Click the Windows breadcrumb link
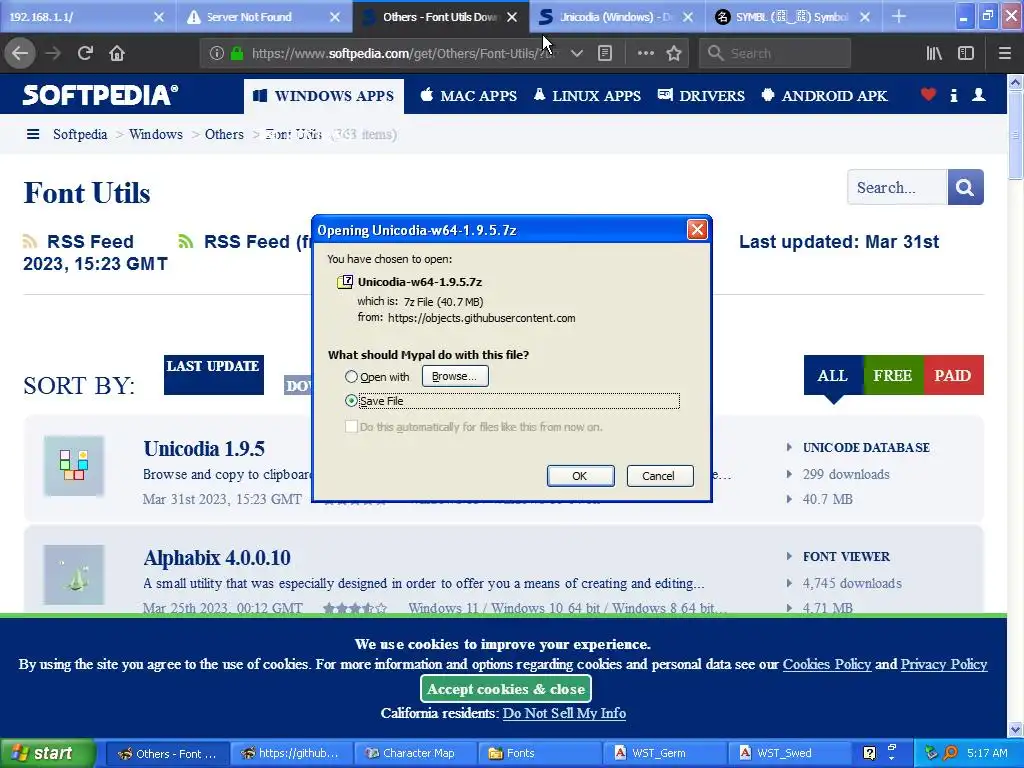This screenshot has height=768, width=1024. [x=155, y=135]
